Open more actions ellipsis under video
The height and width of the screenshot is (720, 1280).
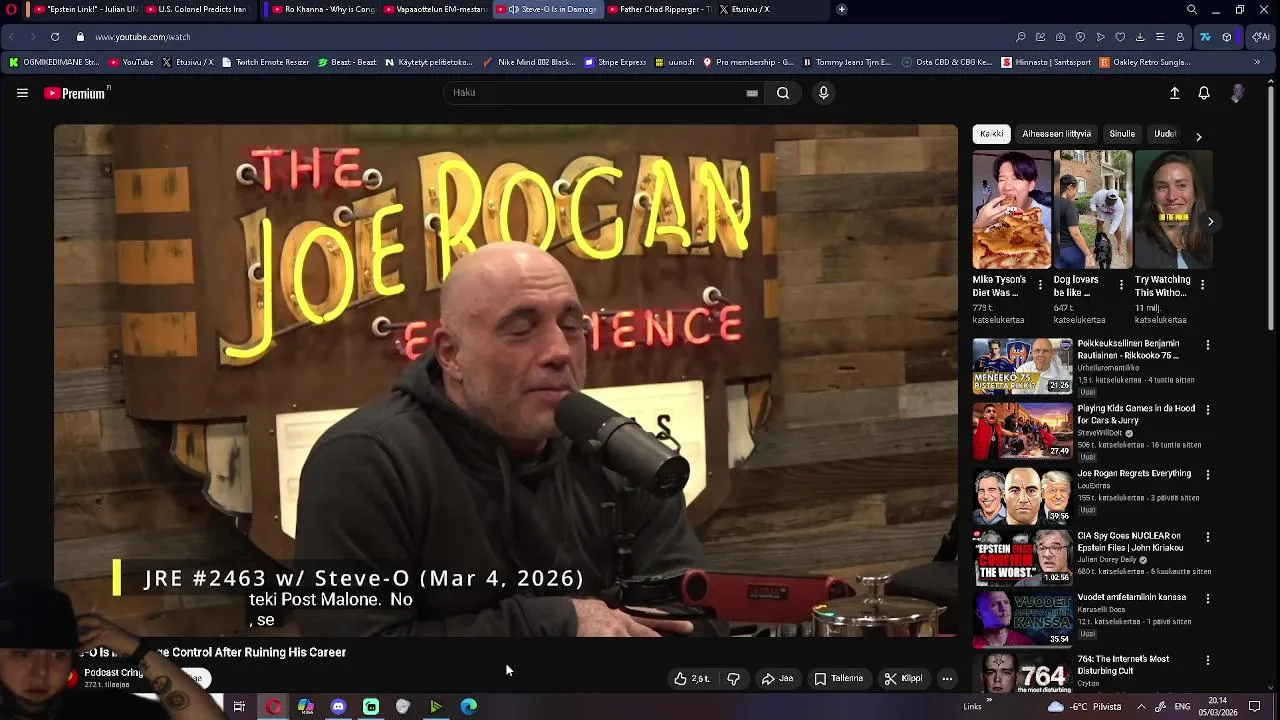coord(947,679)
